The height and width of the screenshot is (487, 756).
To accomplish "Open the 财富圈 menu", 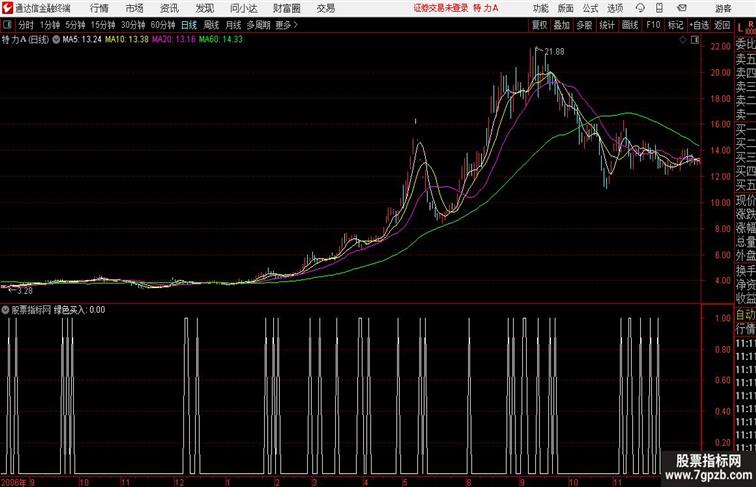I will pos(287,8).
